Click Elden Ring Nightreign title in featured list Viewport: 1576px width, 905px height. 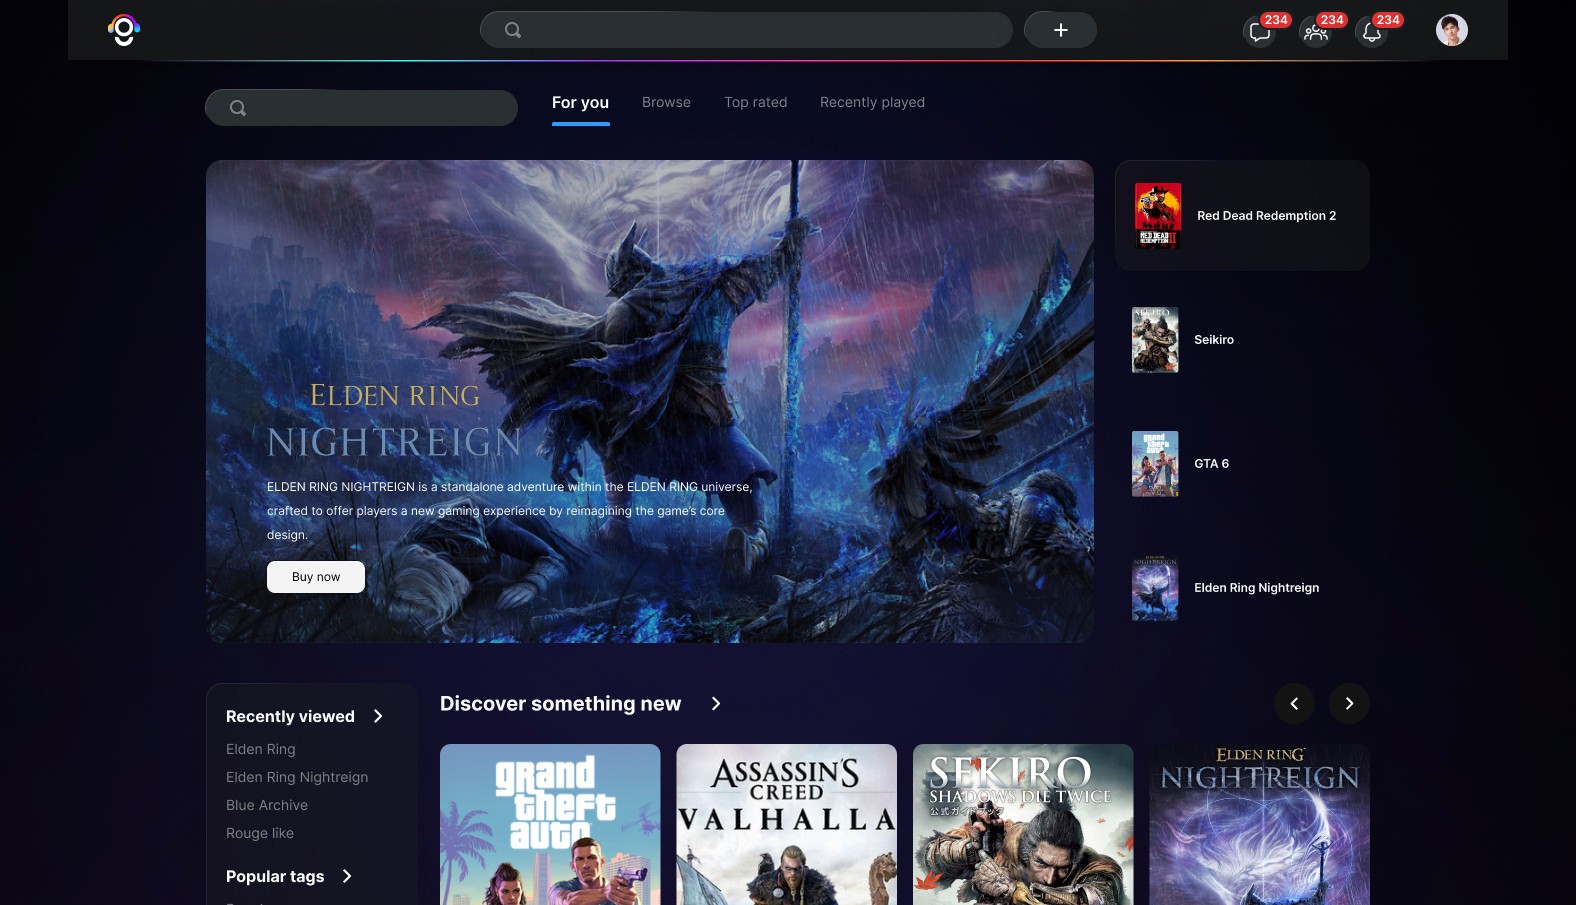(x=1256, y=588)
